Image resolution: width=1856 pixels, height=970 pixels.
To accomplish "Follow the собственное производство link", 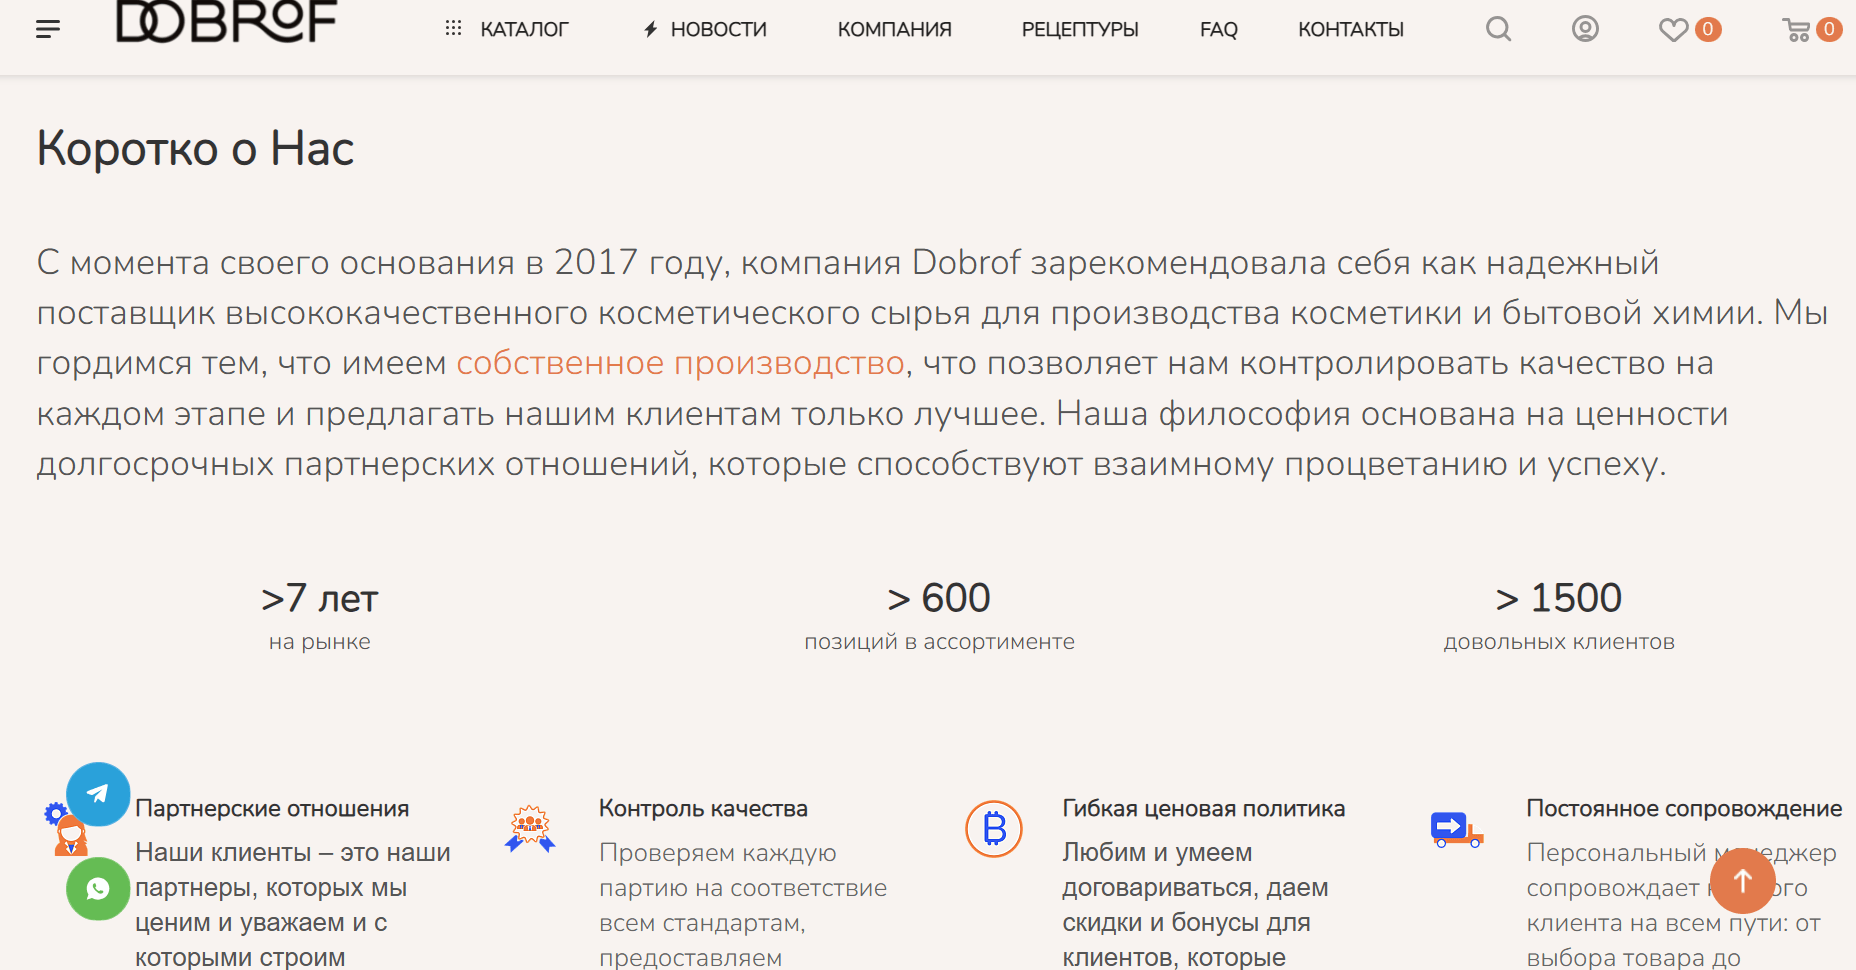I will (681, 363).
